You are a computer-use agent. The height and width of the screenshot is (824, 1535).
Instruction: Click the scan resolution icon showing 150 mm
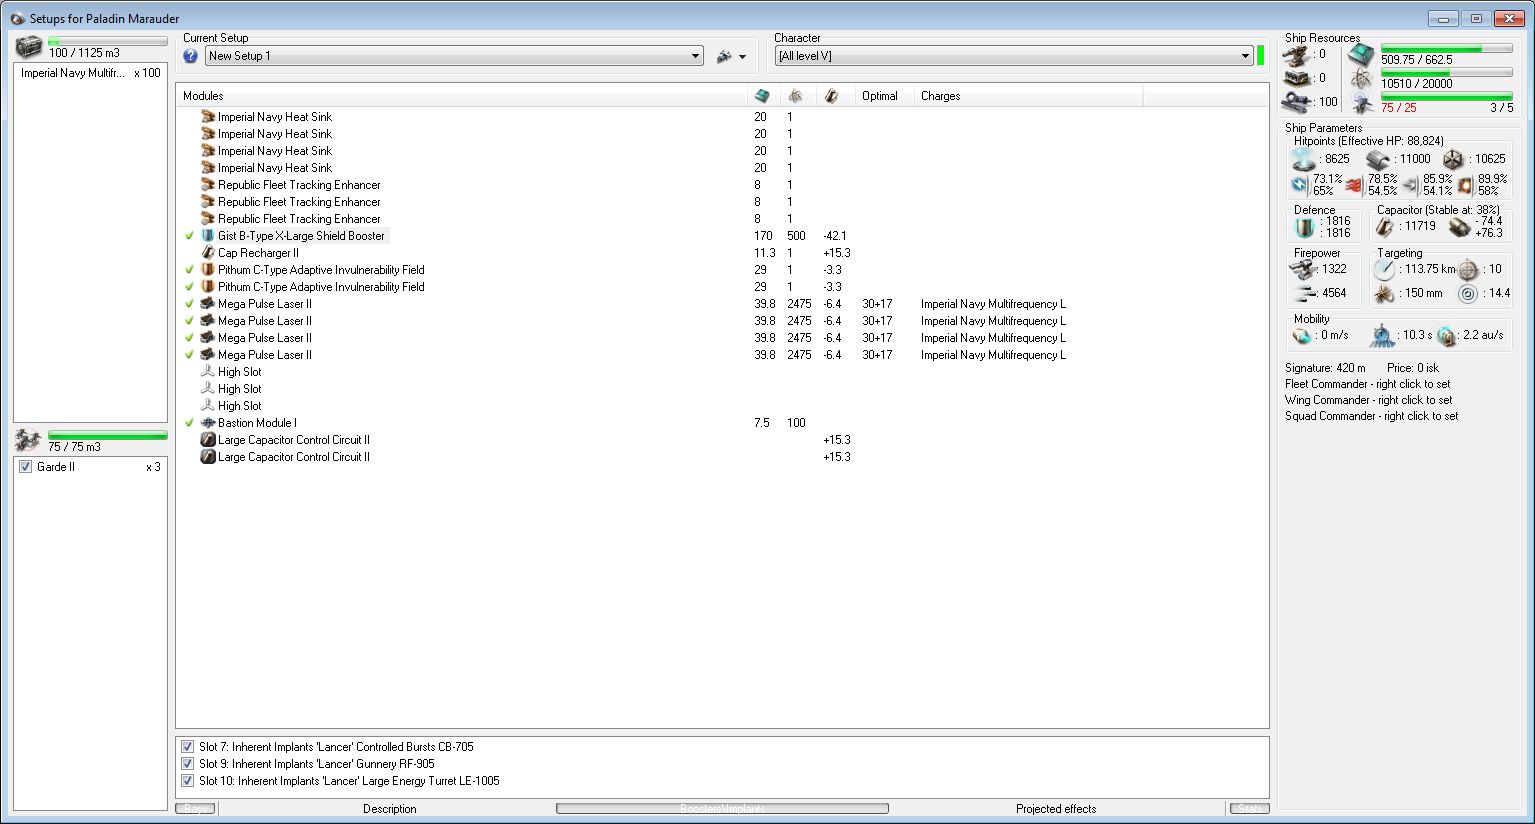(1384, 293)
